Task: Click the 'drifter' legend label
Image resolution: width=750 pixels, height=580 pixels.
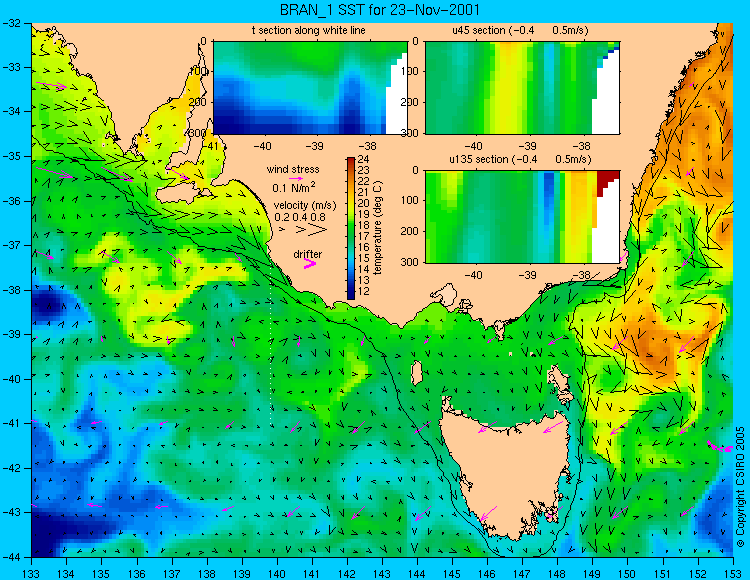Action: [x=308, y=254]
